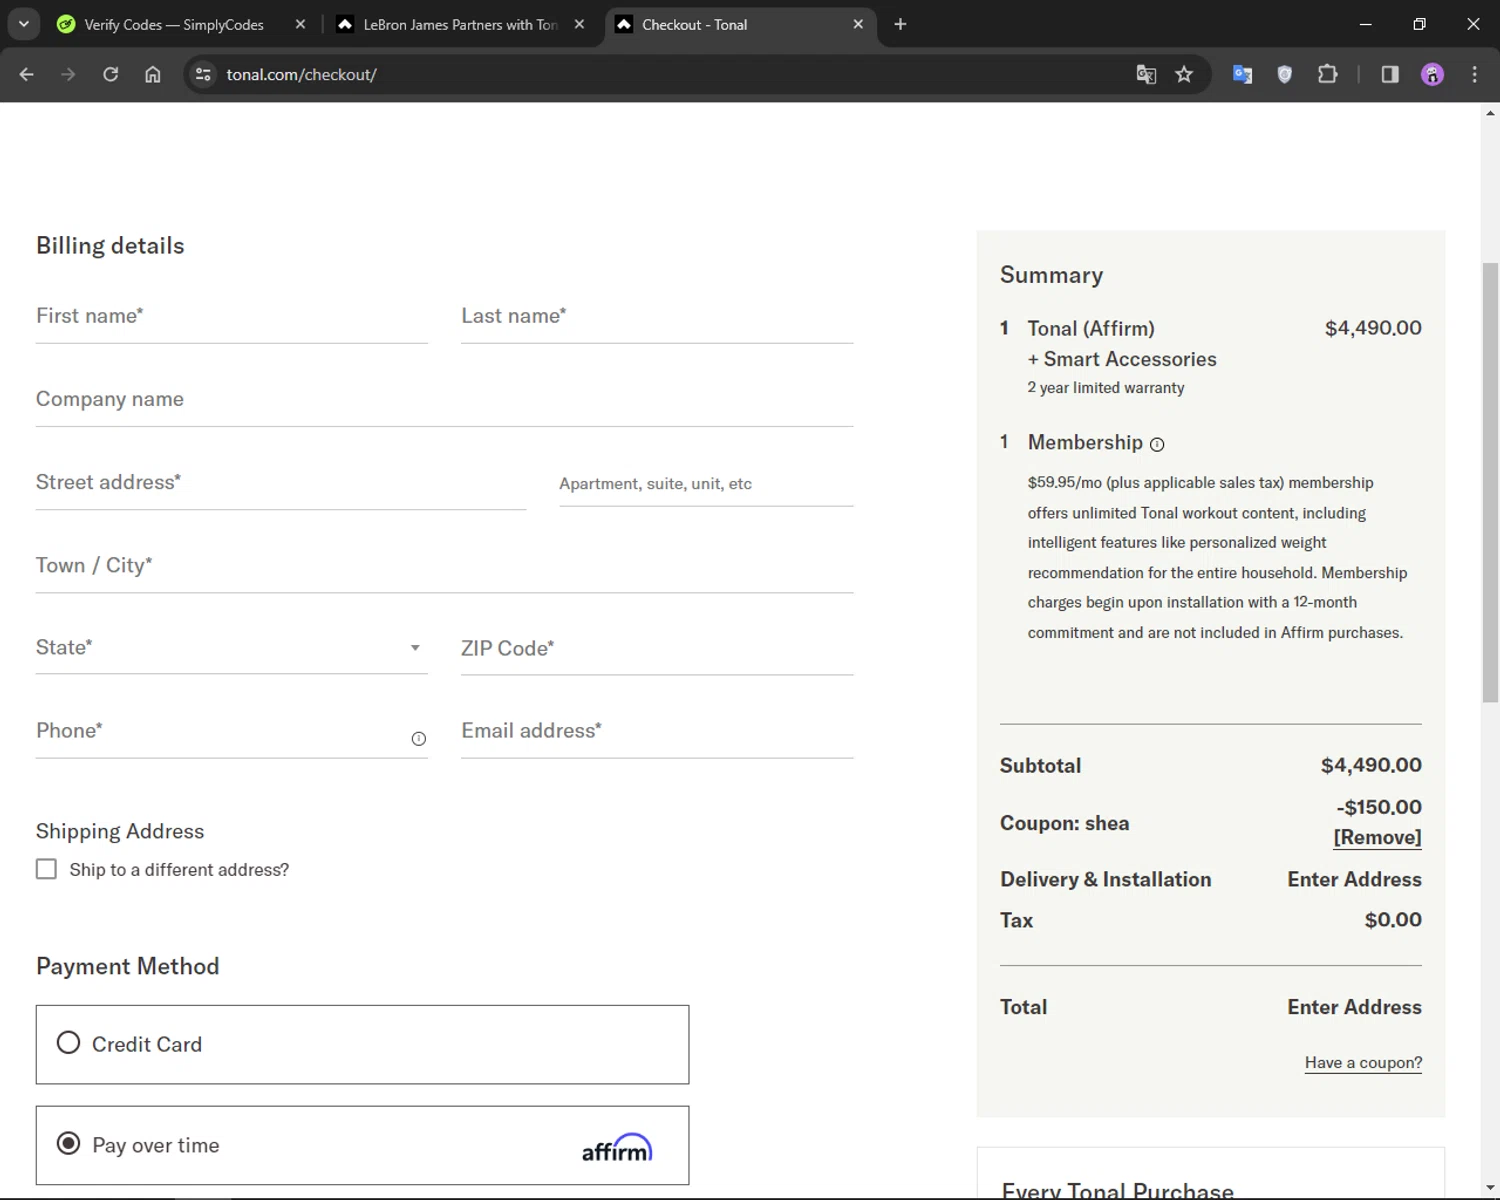
Task: Bookmark this page with the star icon
Action: click(x=1184, y=74)
